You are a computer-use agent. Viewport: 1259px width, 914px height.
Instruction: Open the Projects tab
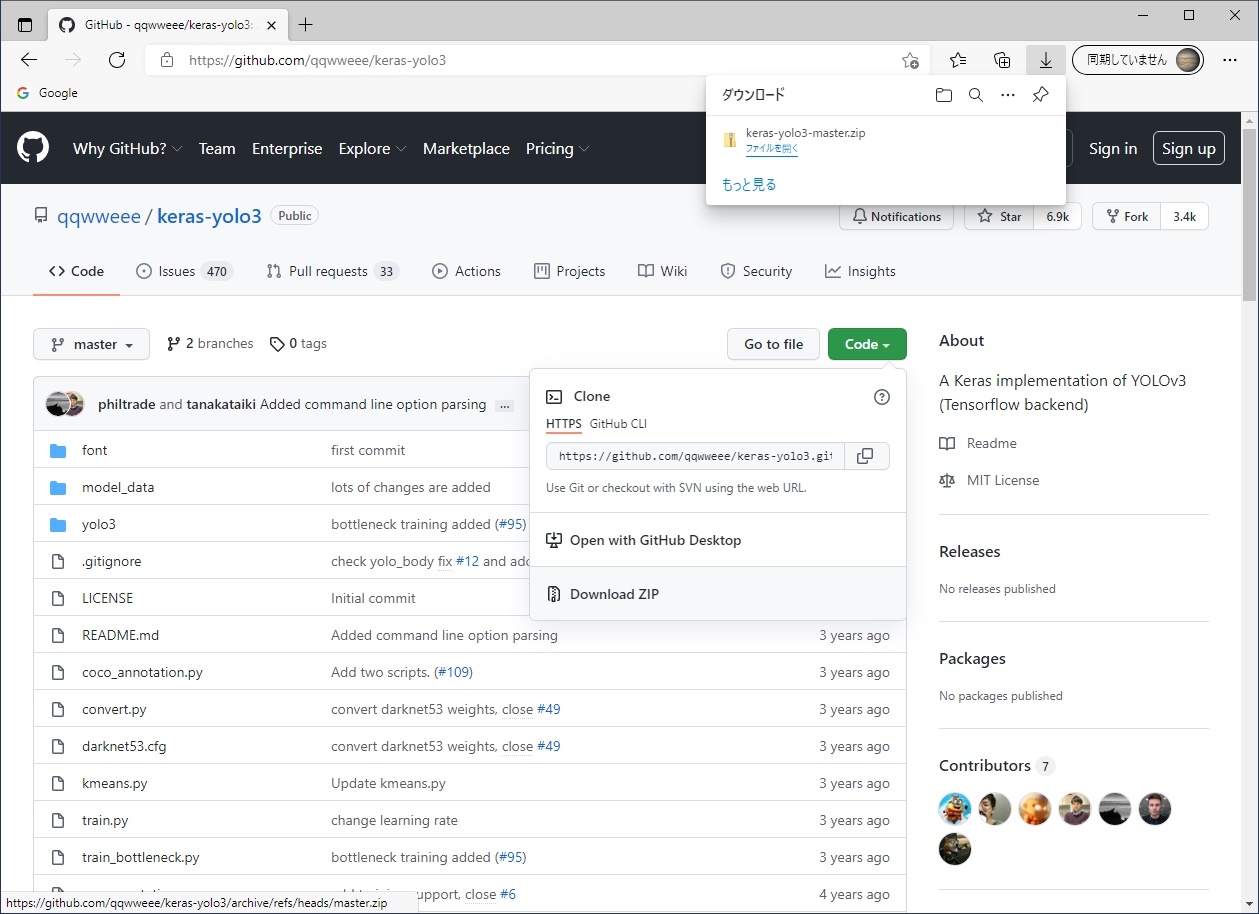[569, 271]
